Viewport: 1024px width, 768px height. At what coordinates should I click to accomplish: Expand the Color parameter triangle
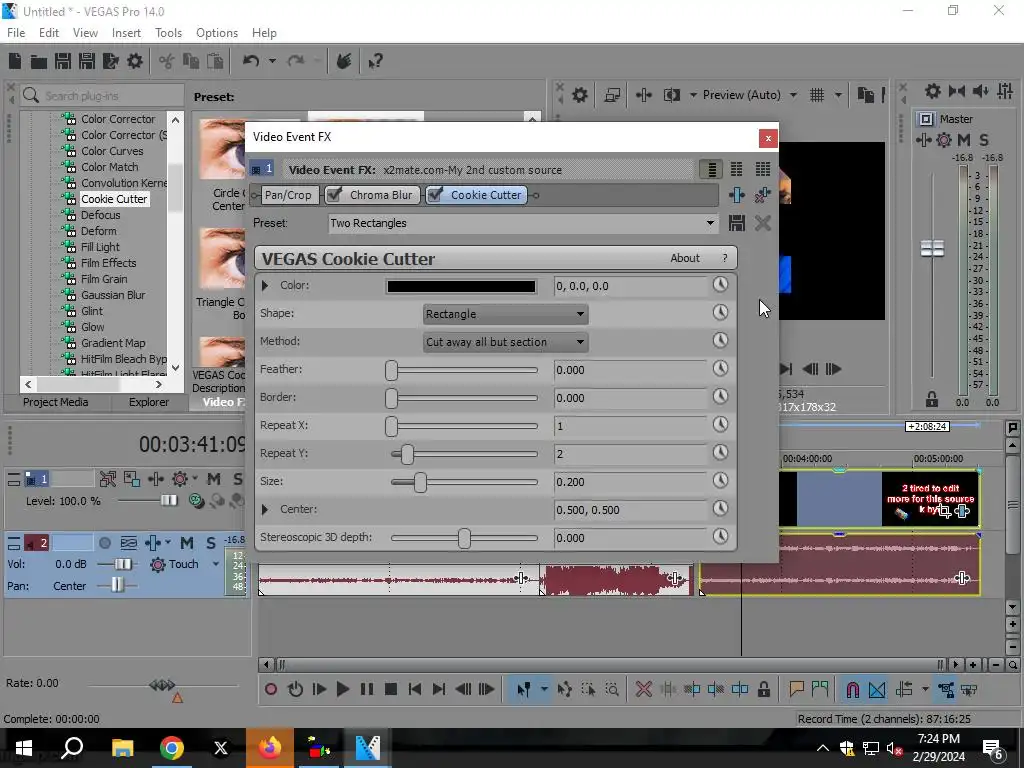(x=264, y=285)
